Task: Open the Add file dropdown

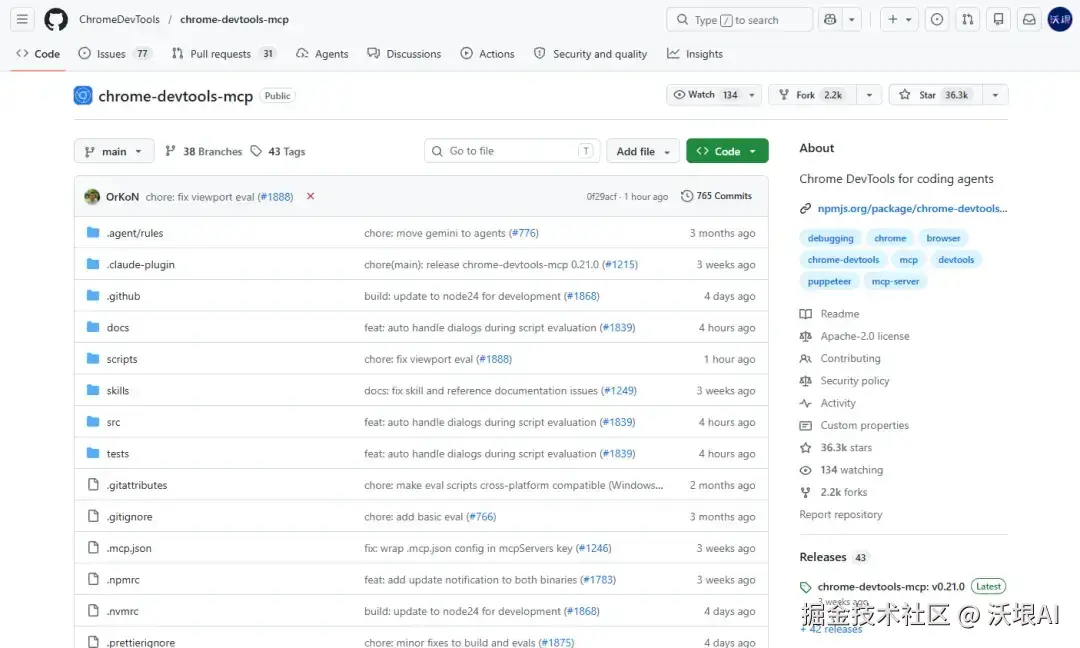Action: [x=643, y=151]
